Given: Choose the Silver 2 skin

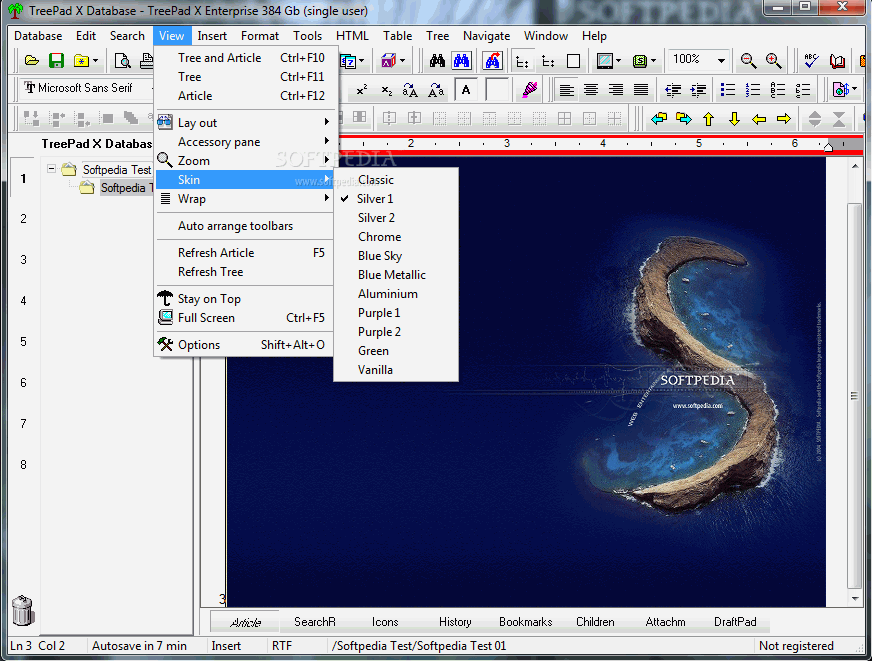Looking at the screenshot, I should (396, 217).
